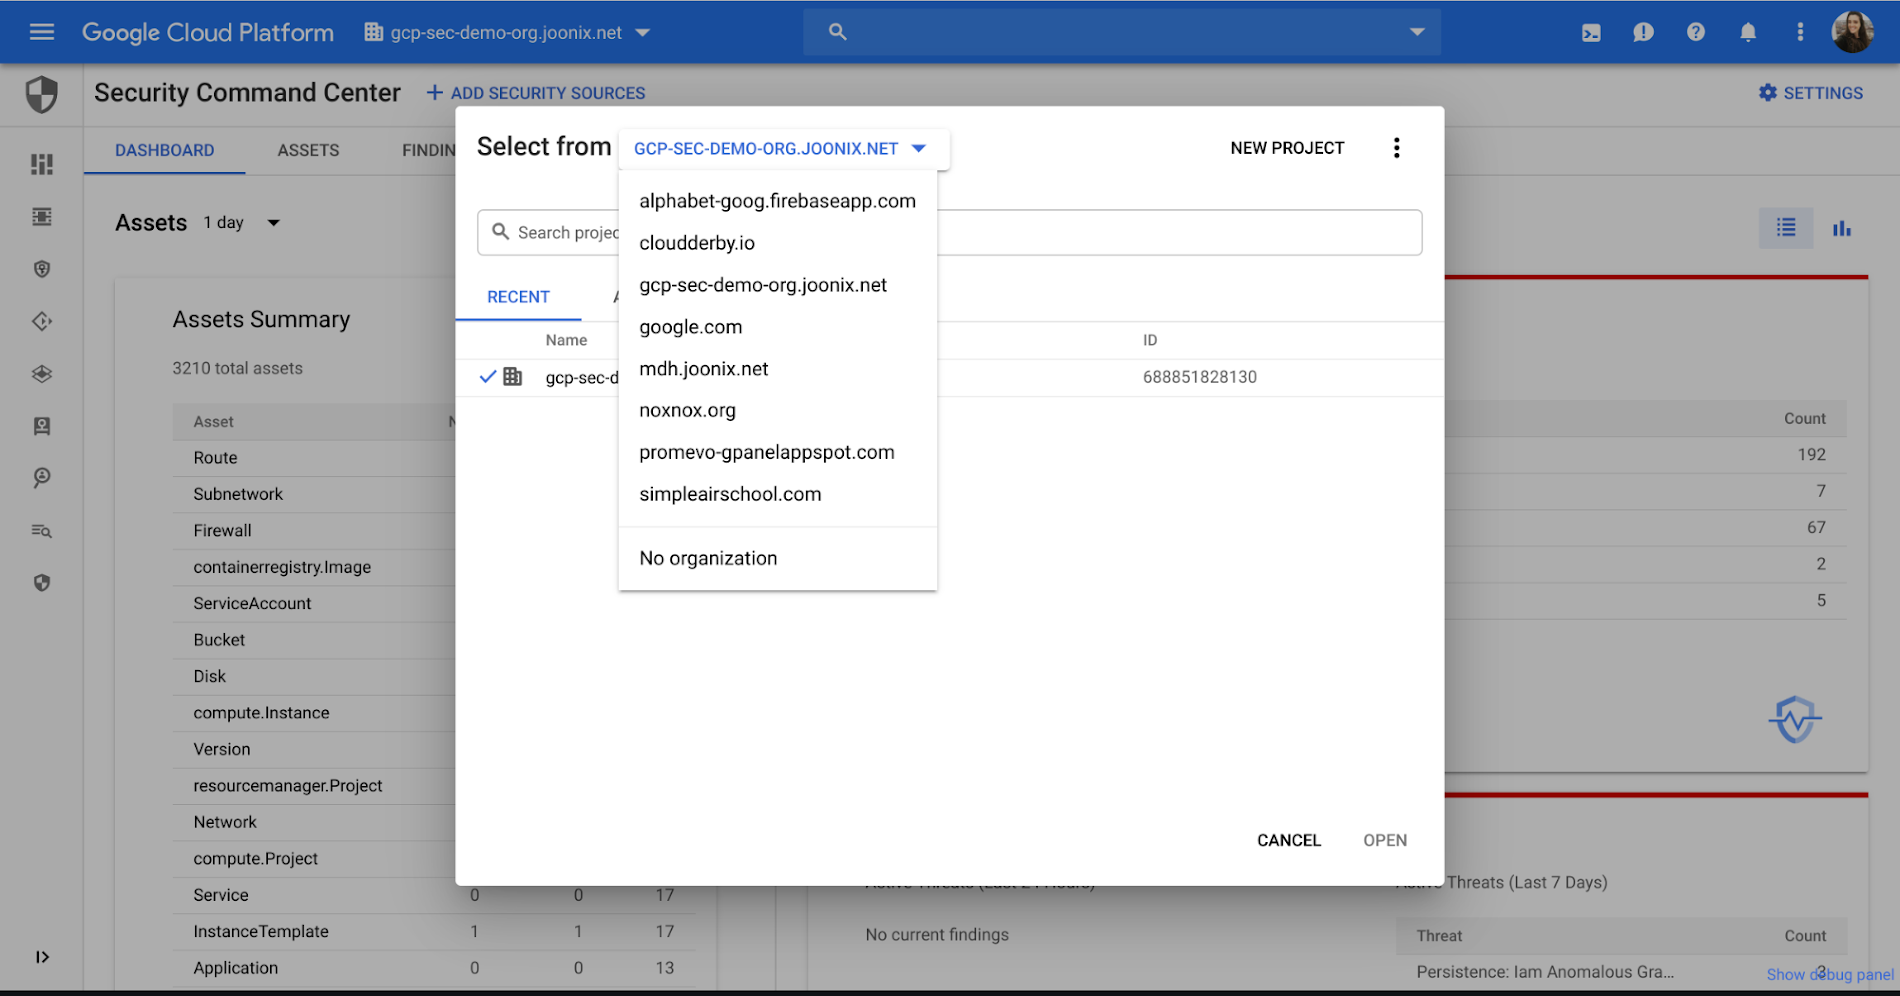This screenshot has width=1900, height=996.
Task: Select the shield icon below the list icon
Action: (x=42, y=269)
